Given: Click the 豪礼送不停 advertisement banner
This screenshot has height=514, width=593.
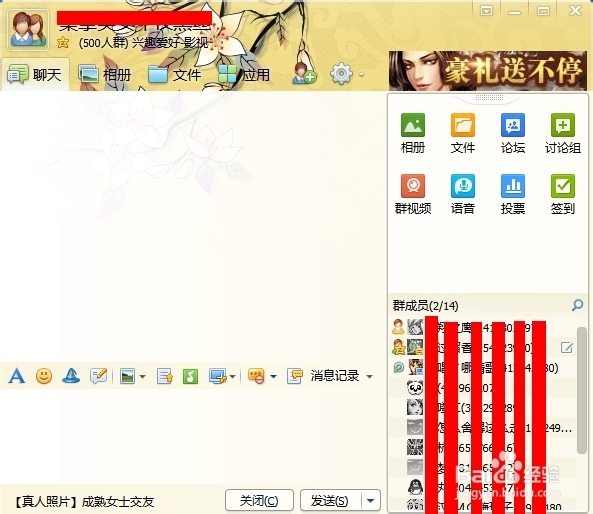Looking at the screenshot, I should point(488,71).
